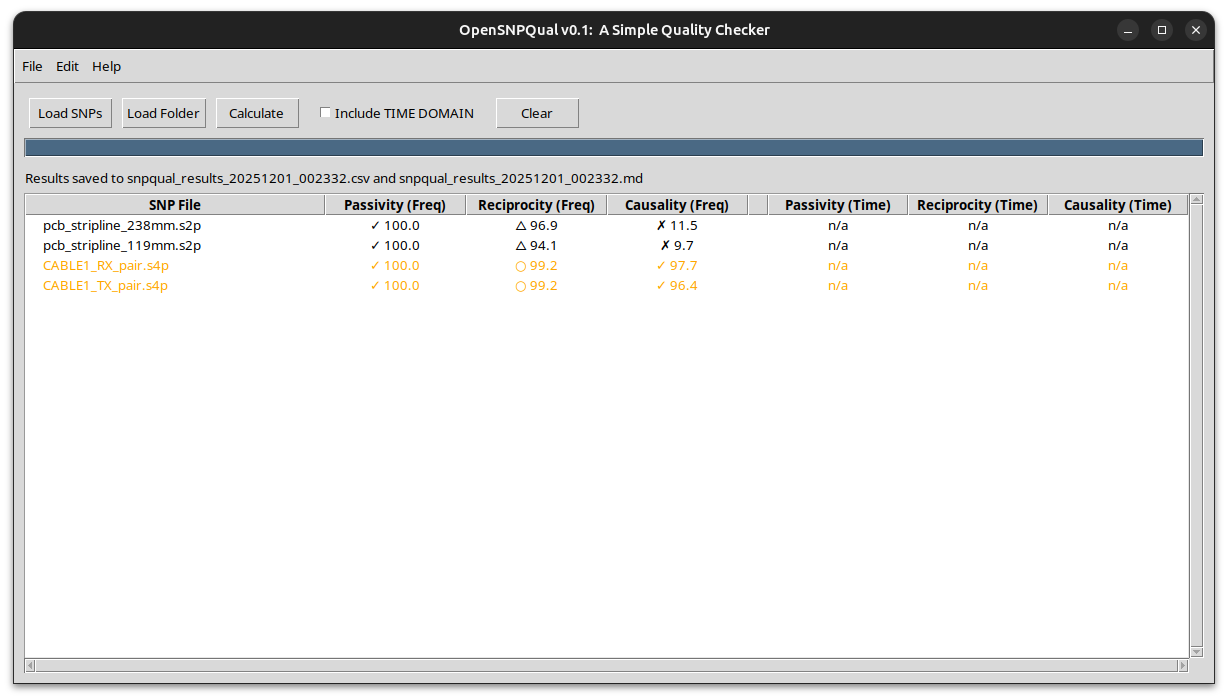The height and width of the screenshot is (700, 1228).
Task: Click Reciprocity (Time) column header
Action: pos(977,205)
